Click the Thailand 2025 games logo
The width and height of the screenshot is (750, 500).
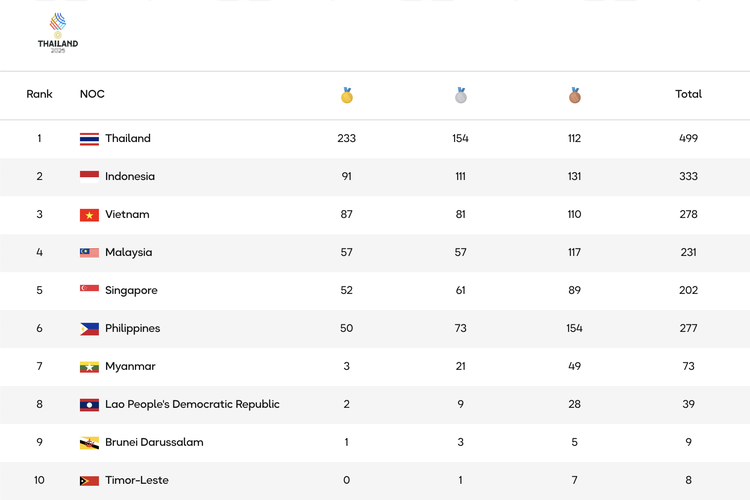pyautogui.click(x=58, y=33)
